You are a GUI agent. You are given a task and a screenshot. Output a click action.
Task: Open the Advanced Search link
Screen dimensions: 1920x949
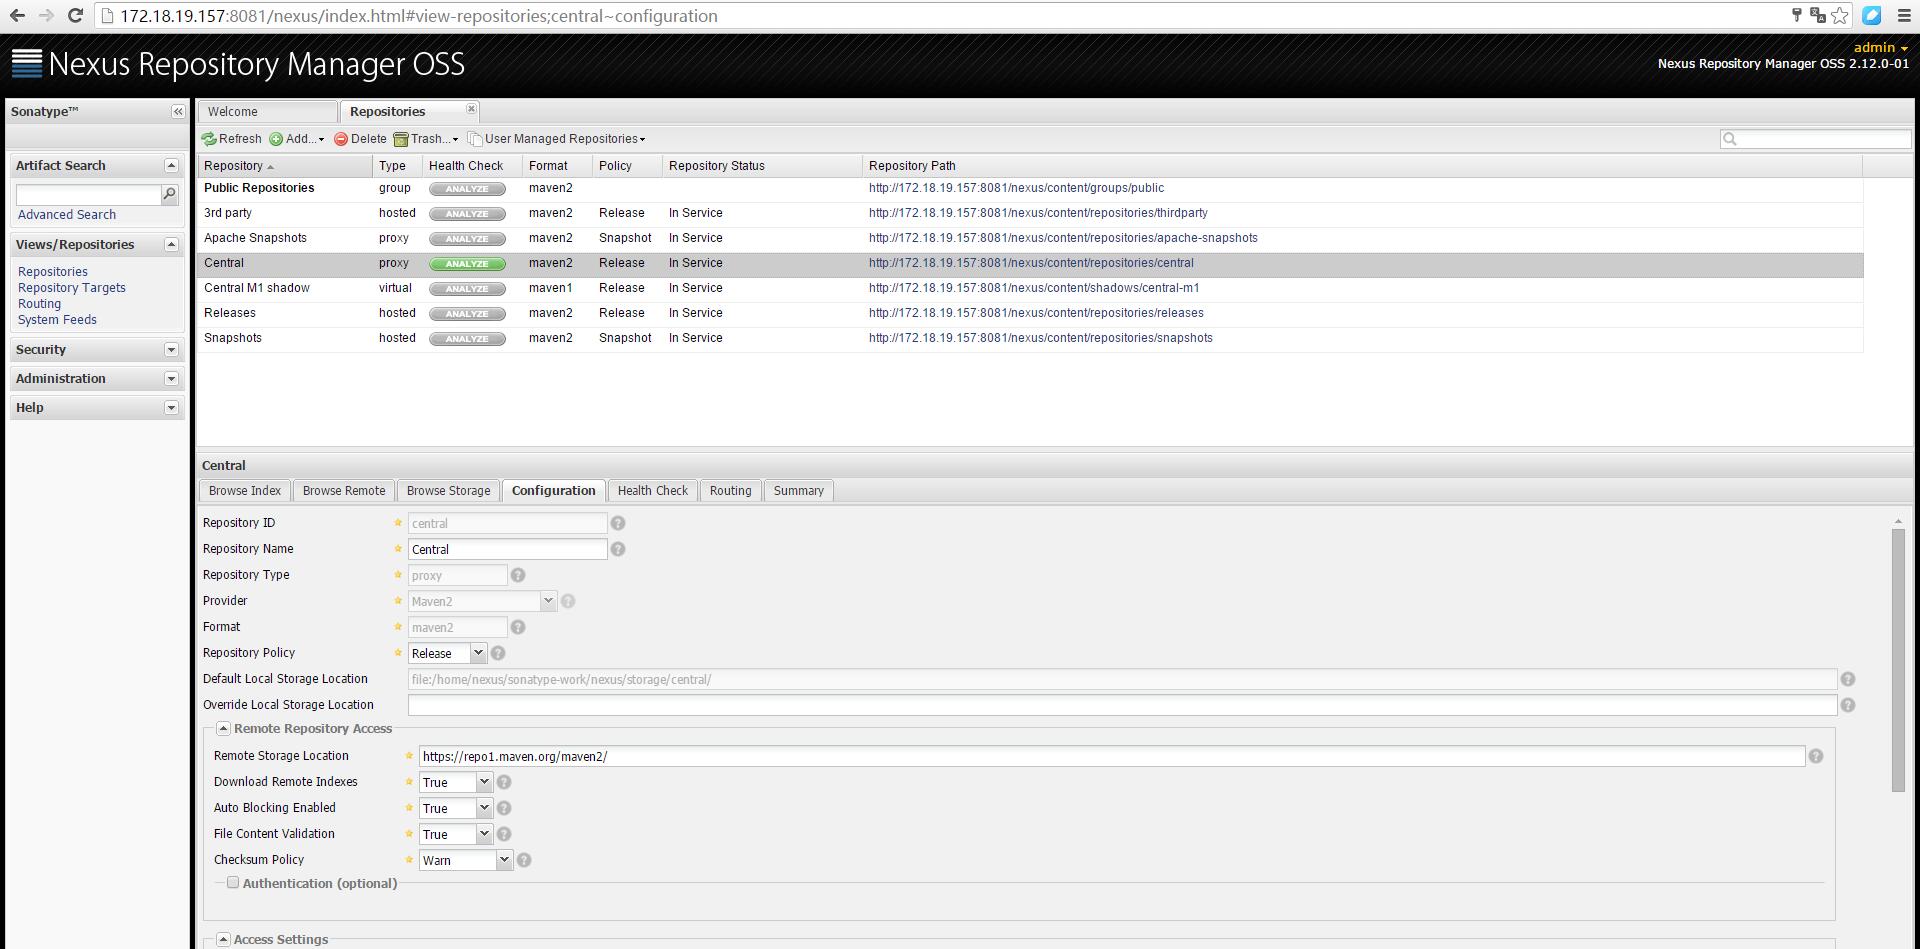tap(67, 215)
